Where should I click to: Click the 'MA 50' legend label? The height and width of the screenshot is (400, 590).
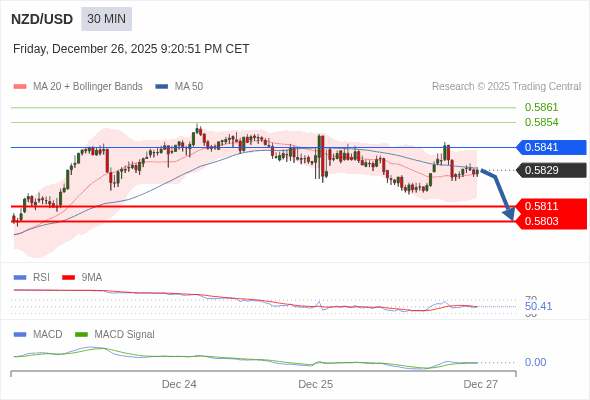[x=189, y=87]
